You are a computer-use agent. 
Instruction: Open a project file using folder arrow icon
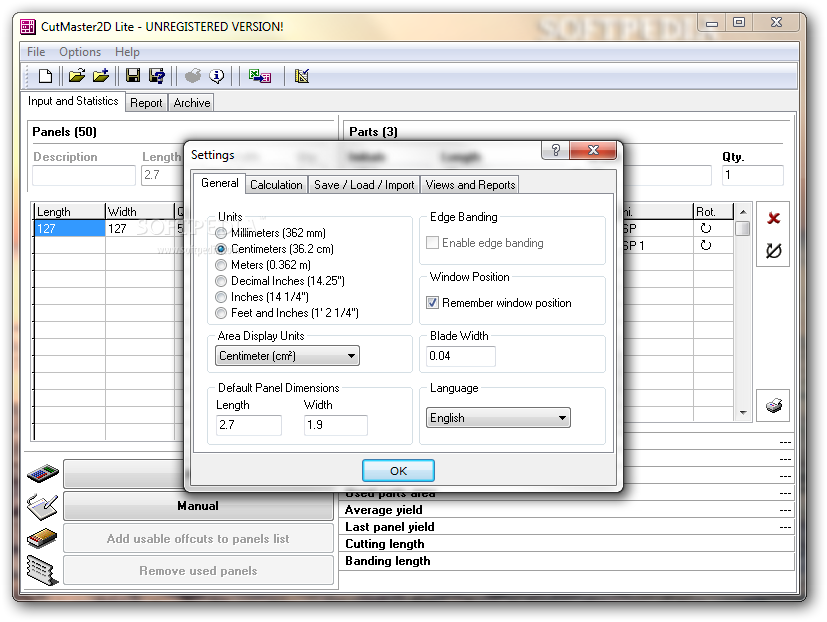coord(76,76)
